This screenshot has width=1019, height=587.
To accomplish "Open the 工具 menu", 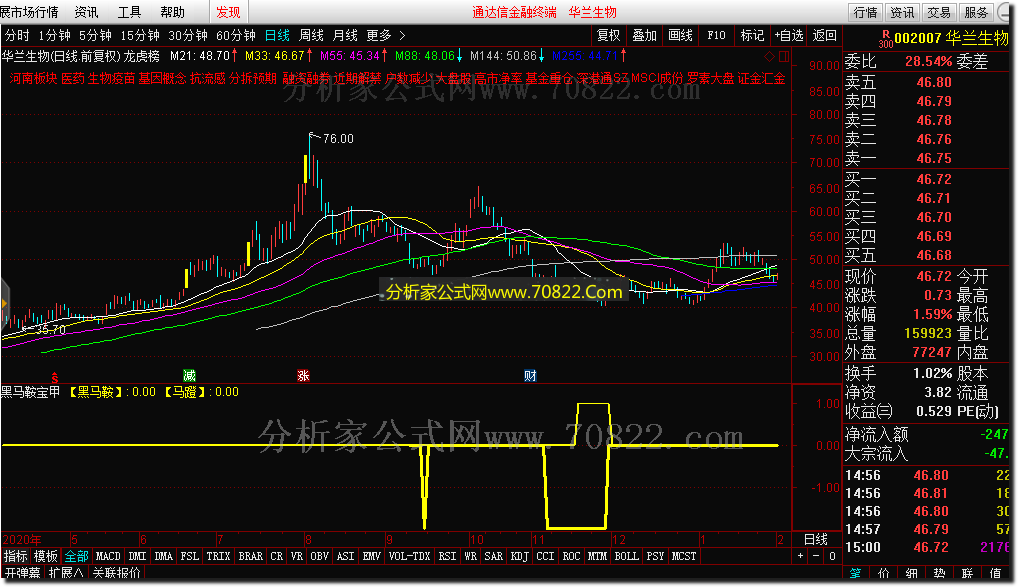I will pos(129,12).
